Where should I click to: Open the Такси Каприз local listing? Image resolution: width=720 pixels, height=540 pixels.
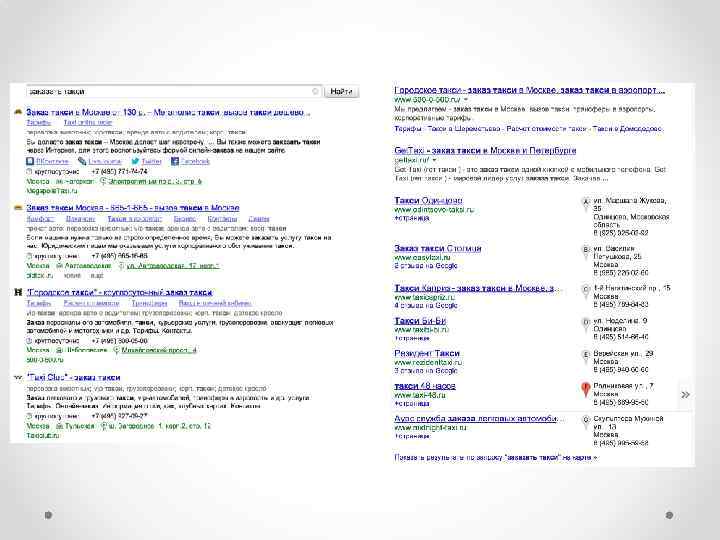[x=477, y=288]
